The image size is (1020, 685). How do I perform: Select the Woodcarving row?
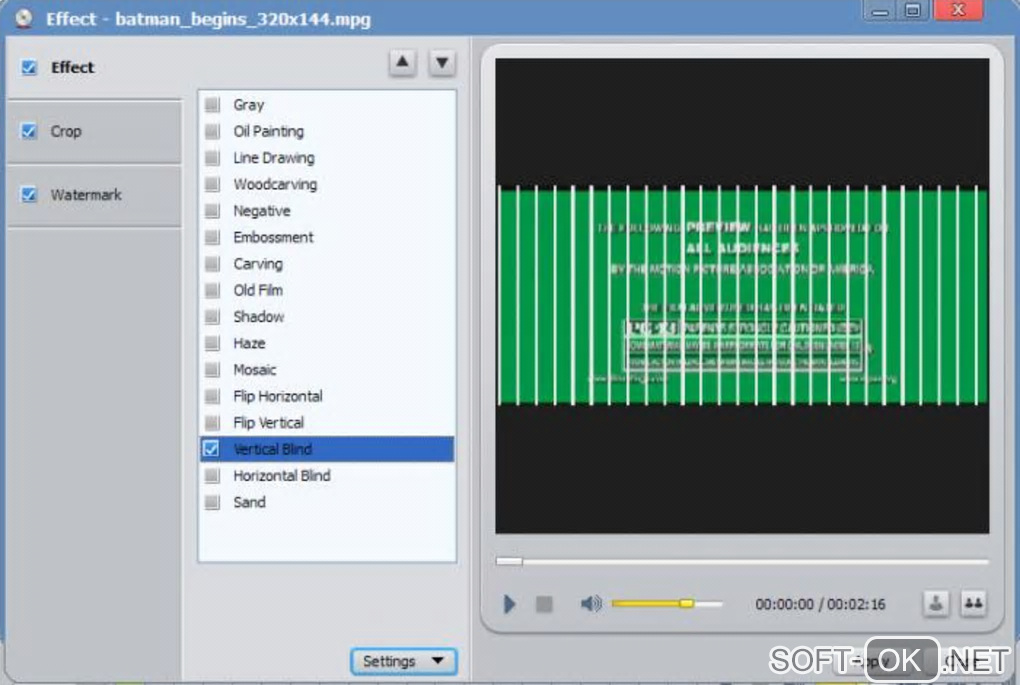(x=327, y=184)
